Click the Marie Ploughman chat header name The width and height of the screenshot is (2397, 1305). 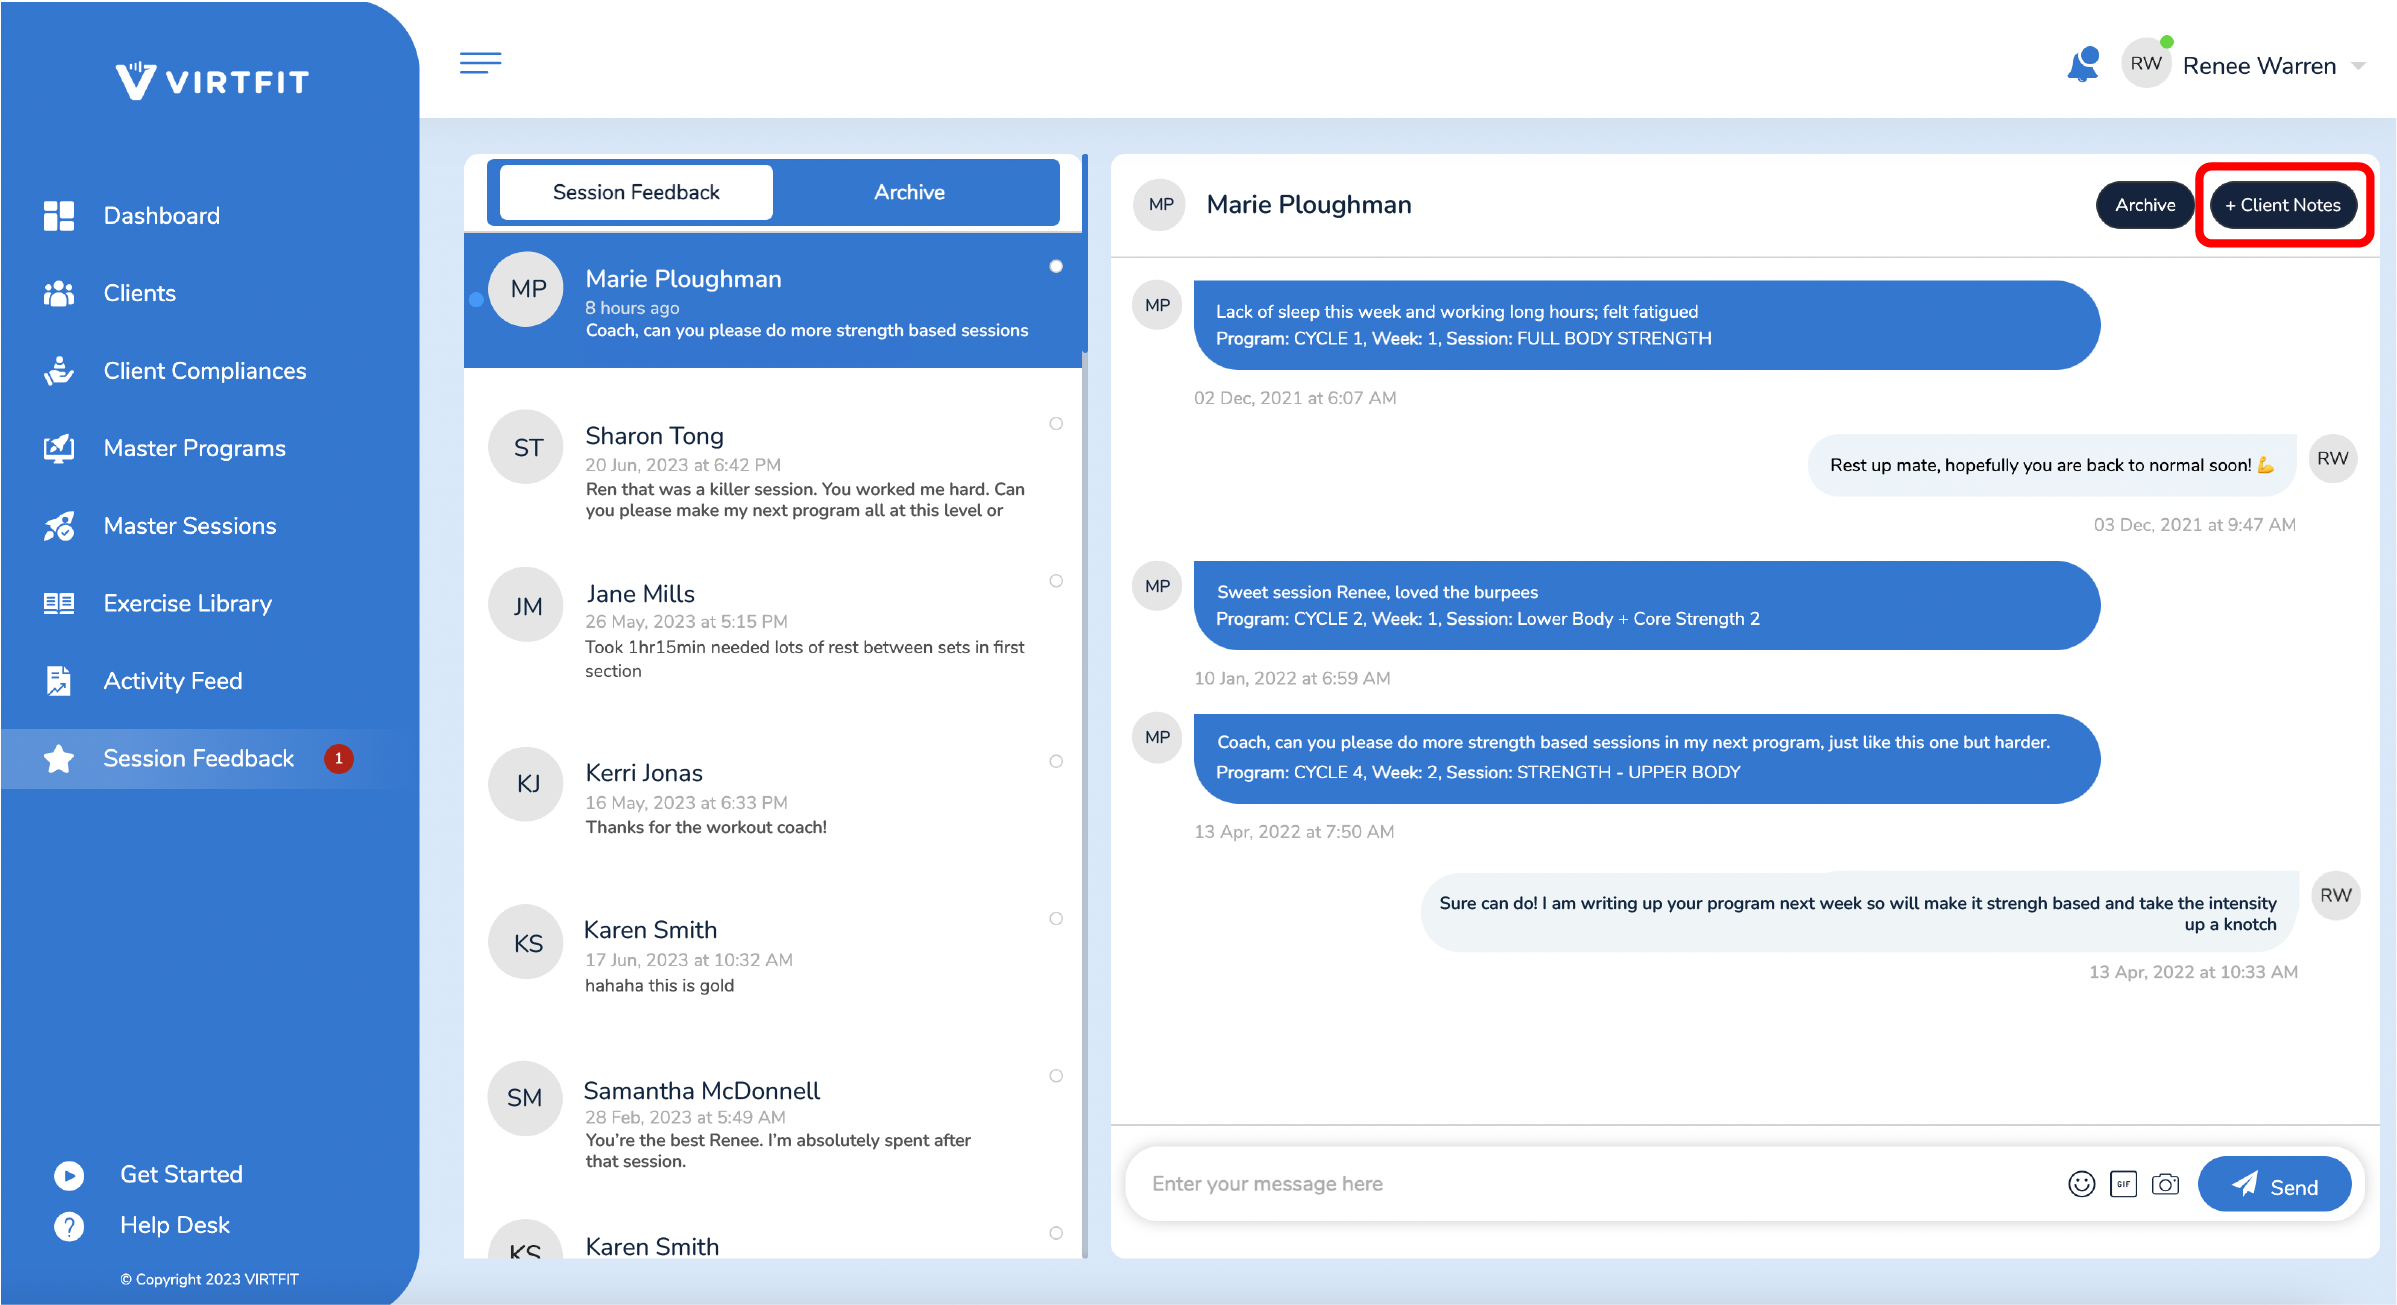[x=1308, y=205]
